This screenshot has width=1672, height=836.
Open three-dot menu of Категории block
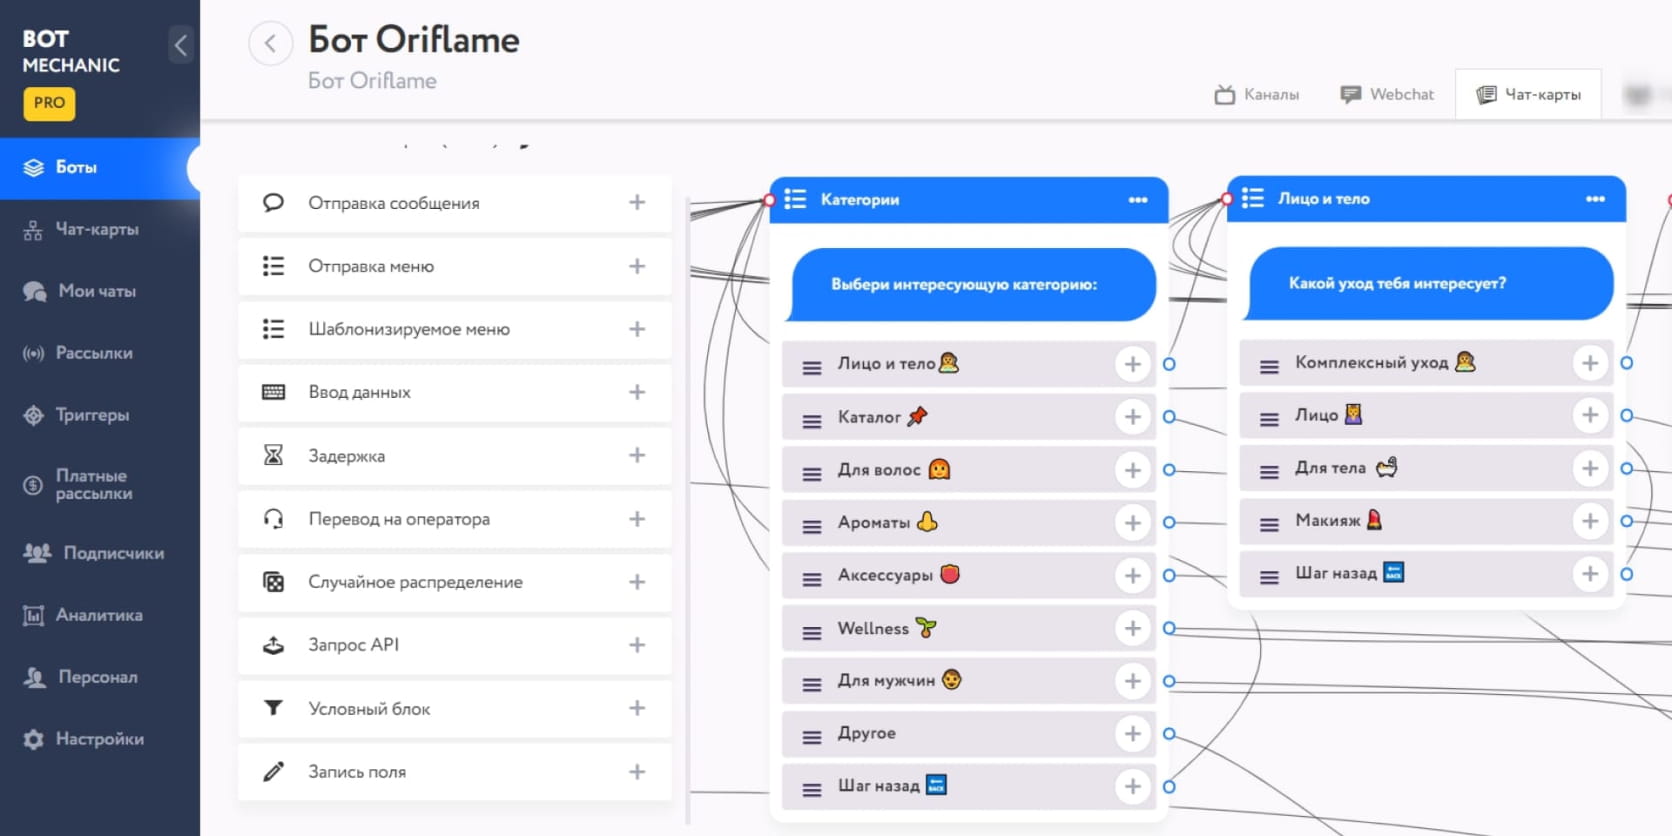1138,200
